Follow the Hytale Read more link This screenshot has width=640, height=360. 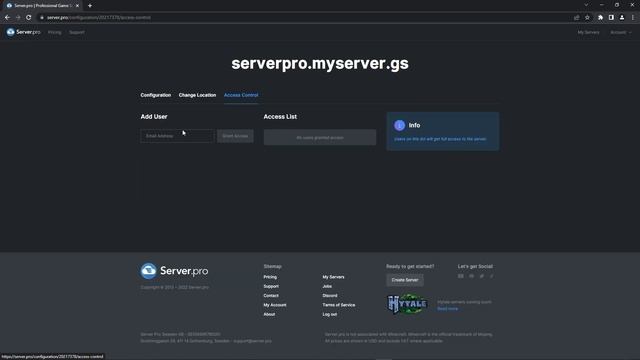[x=447, y=309]
